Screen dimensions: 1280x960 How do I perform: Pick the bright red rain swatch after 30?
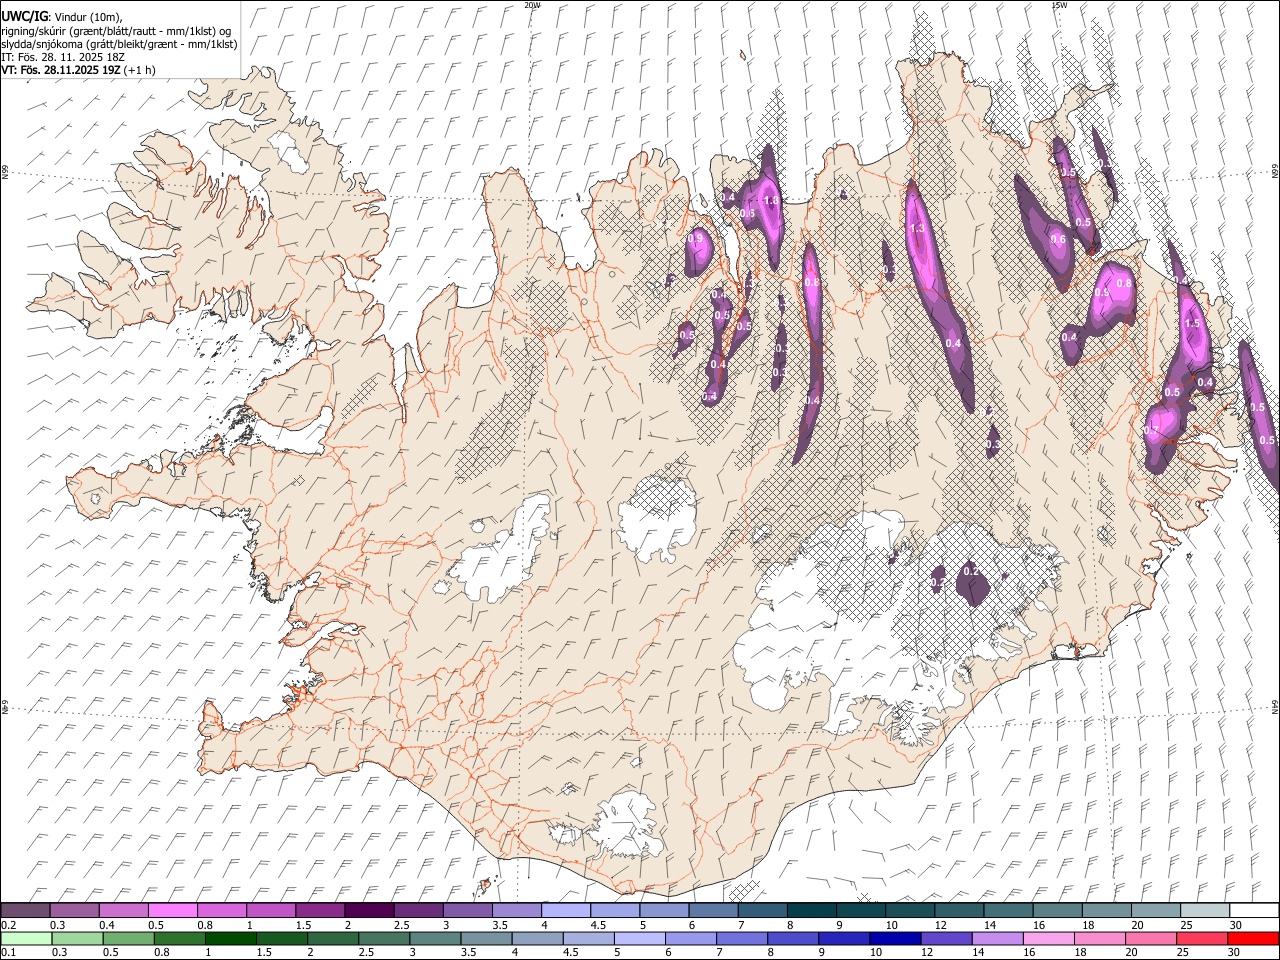click(x=1252, y=939)
